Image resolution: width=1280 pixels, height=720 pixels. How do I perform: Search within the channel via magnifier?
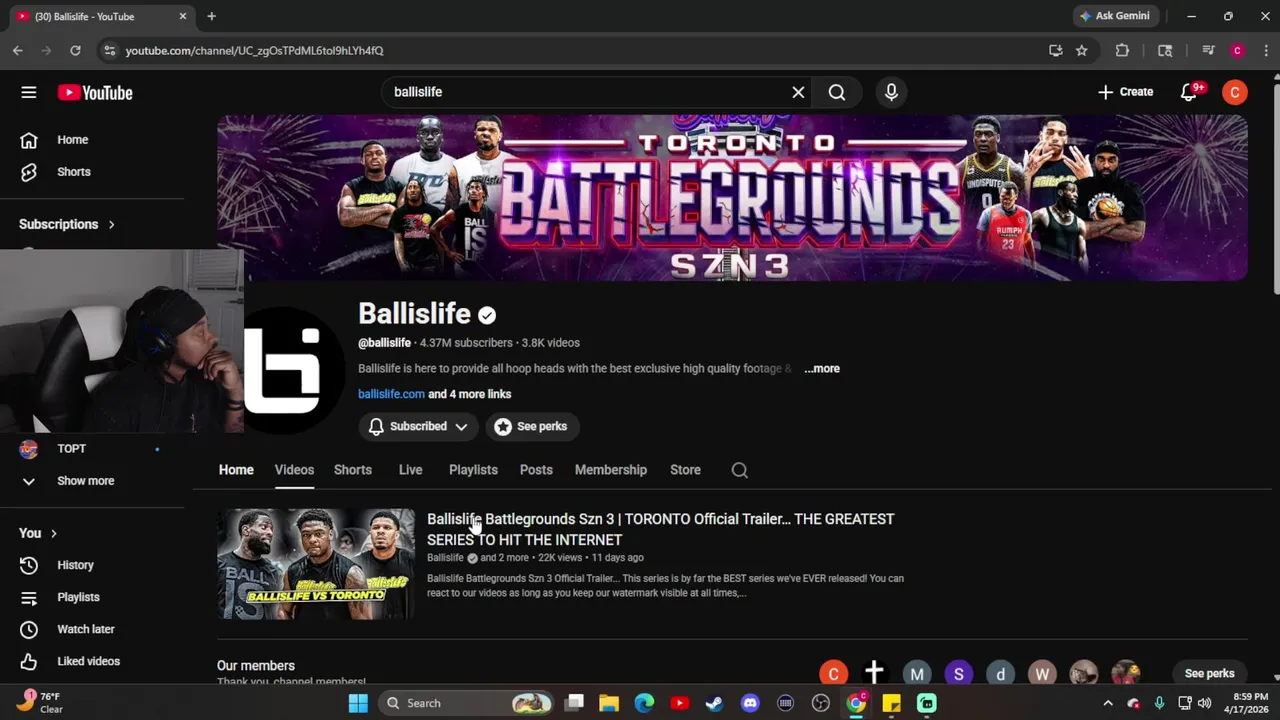[740, 470]
